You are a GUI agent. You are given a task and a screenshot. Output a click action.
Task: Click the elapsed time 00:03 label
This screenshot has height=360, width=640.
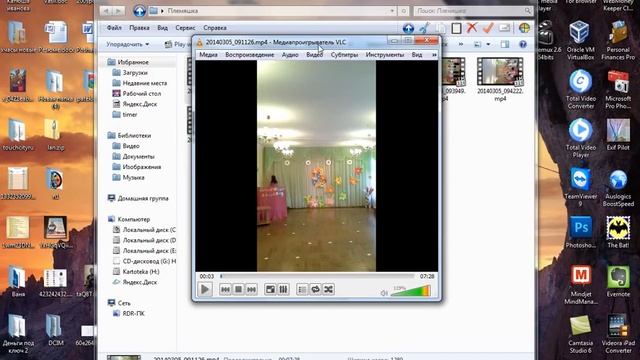[x=207, y=276]
